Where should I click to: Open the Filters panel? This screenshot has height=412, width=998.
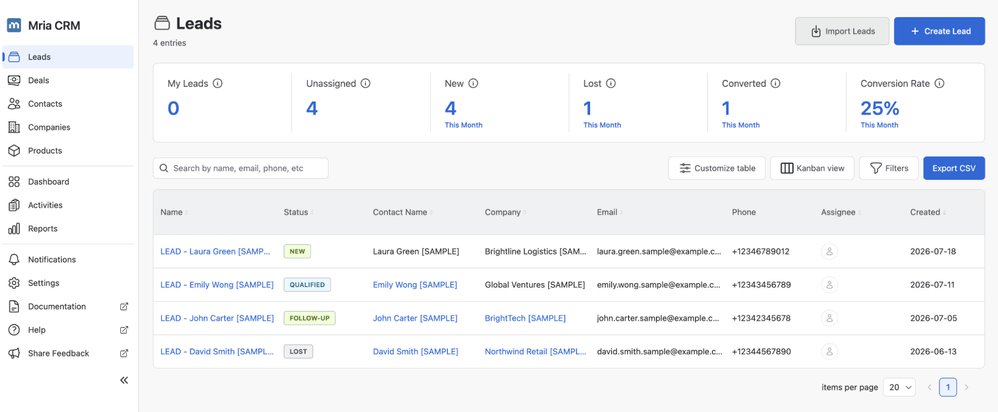pos(889,168)
